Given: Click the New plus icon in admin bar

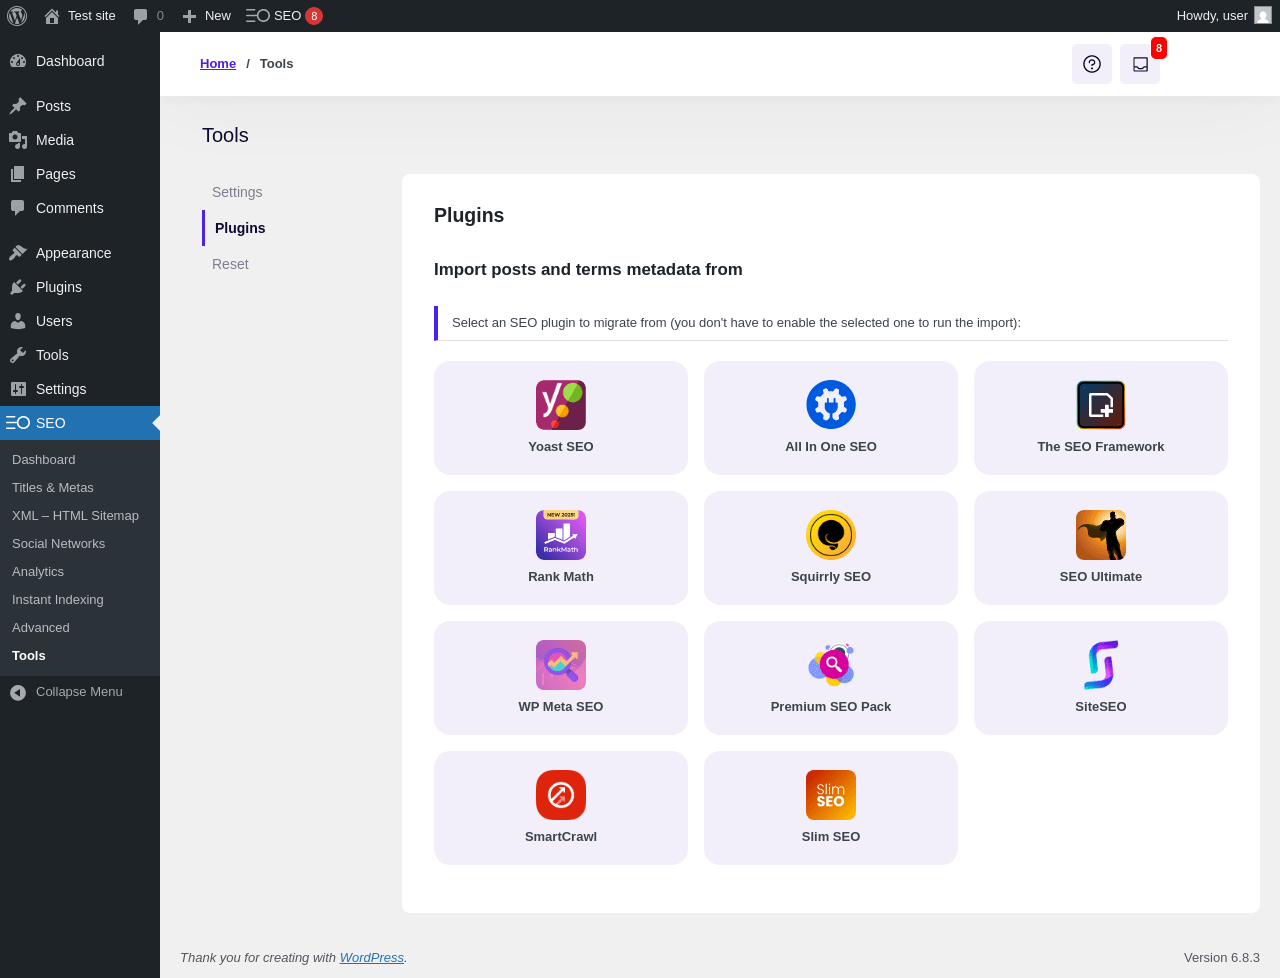Looking at the screenshot, I should 189,16.
